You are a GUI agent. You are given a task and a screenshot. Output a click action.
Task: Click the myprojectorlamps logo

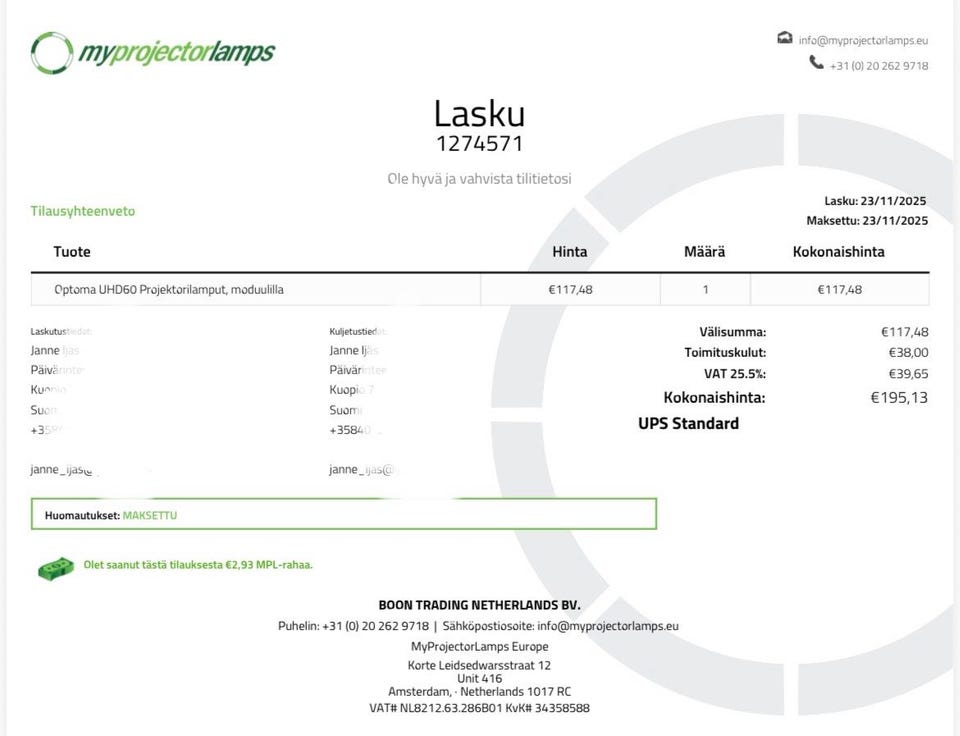[x=152, y=53]
